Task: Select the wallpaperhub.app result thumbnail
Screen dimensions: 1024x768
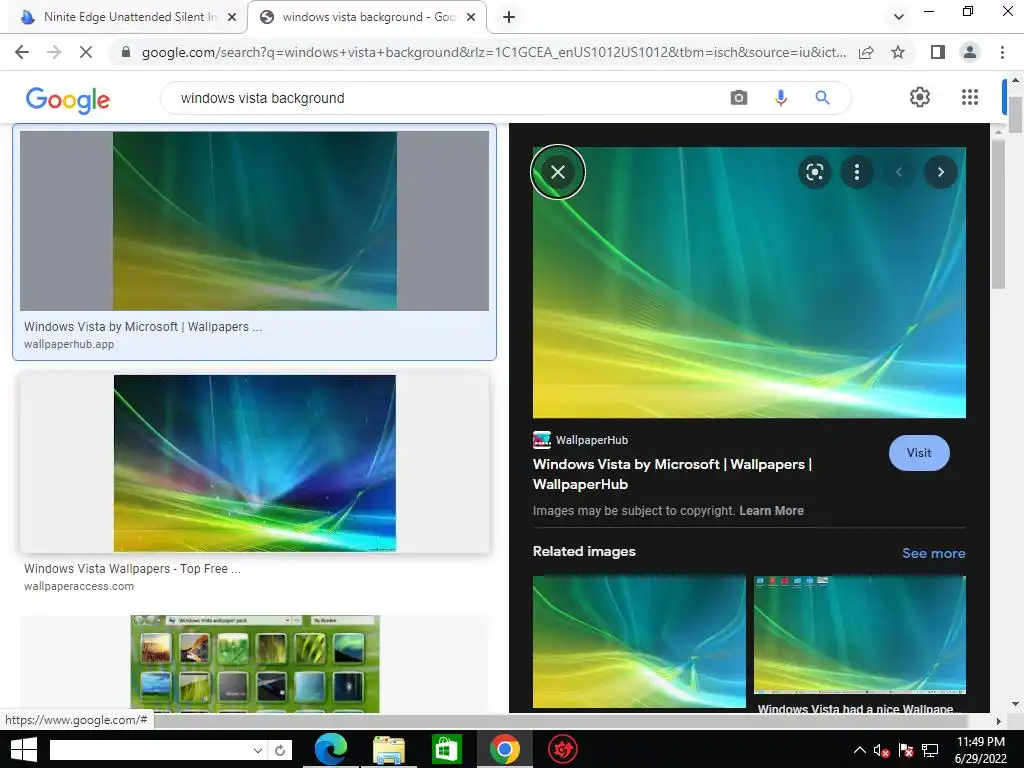Action: (x=254, y=221)
